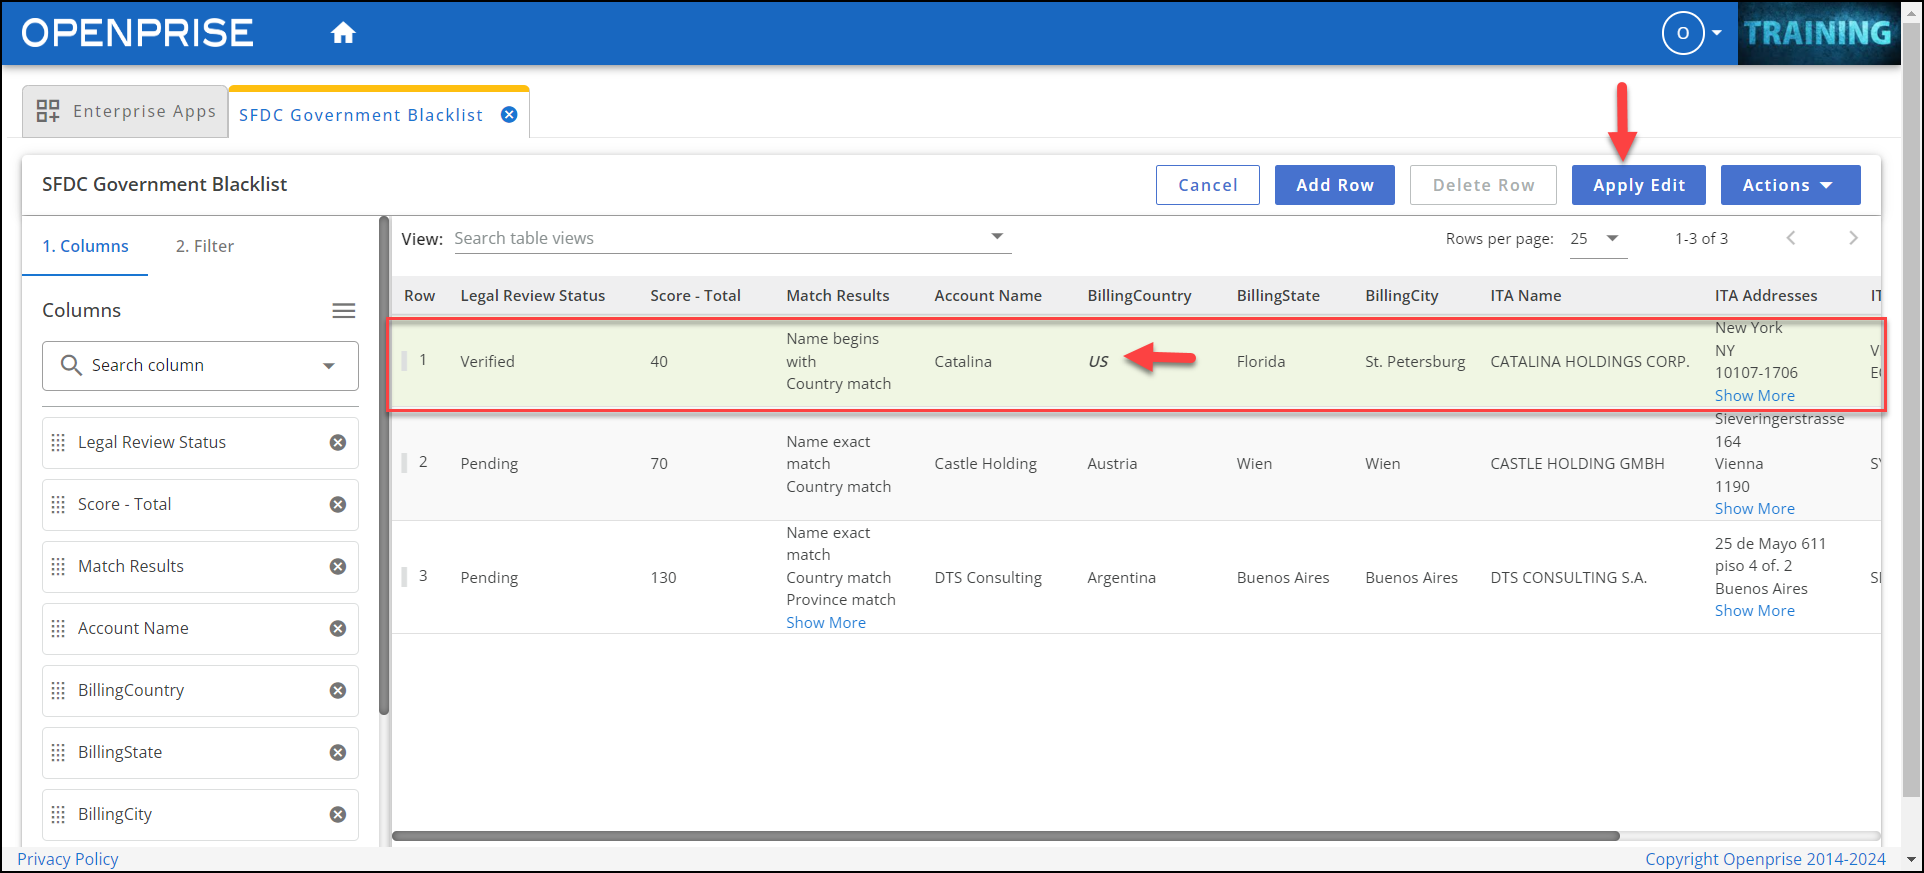Expand the Search column dropdown

329,366
